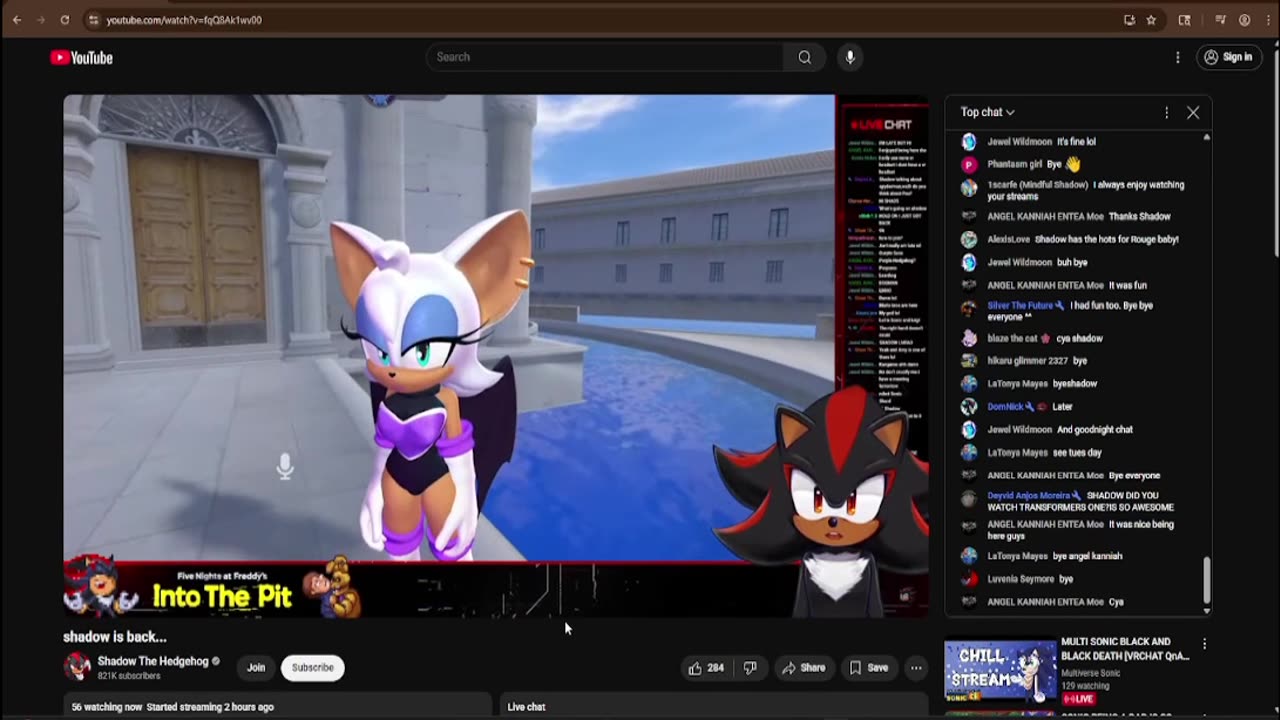The image size is (1280, 720).
Task: Click the search magnifier button
Action: [x=805, y=57]
